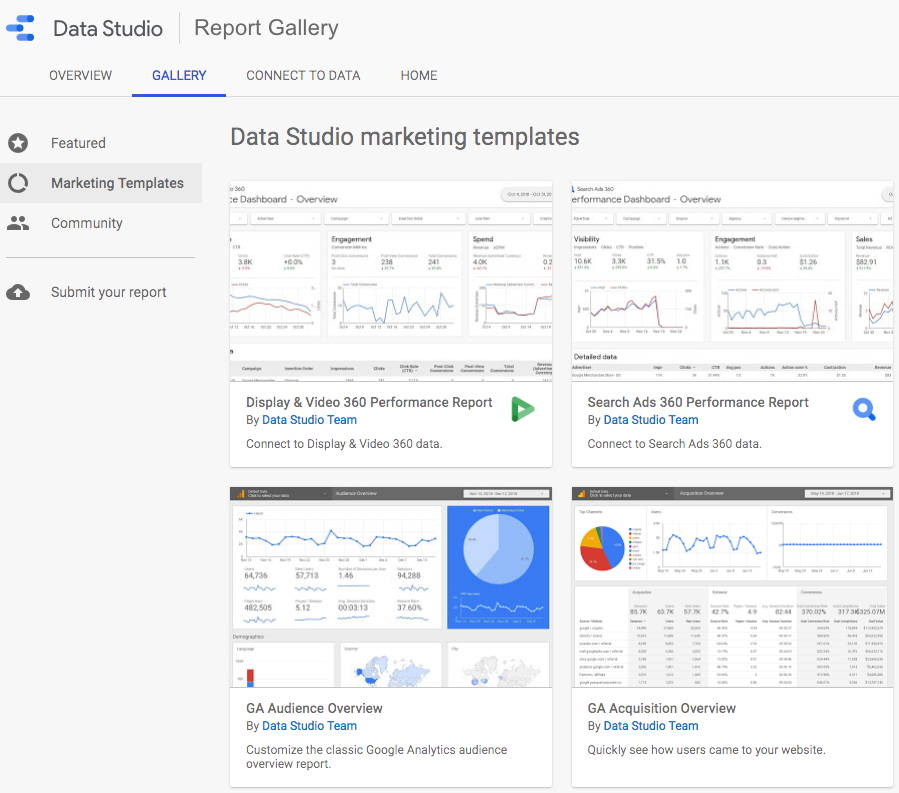Open the Connect to Data tab
The width and height of the screenshot is (899, 793).
pyautogui.click(x=303, y=76)
